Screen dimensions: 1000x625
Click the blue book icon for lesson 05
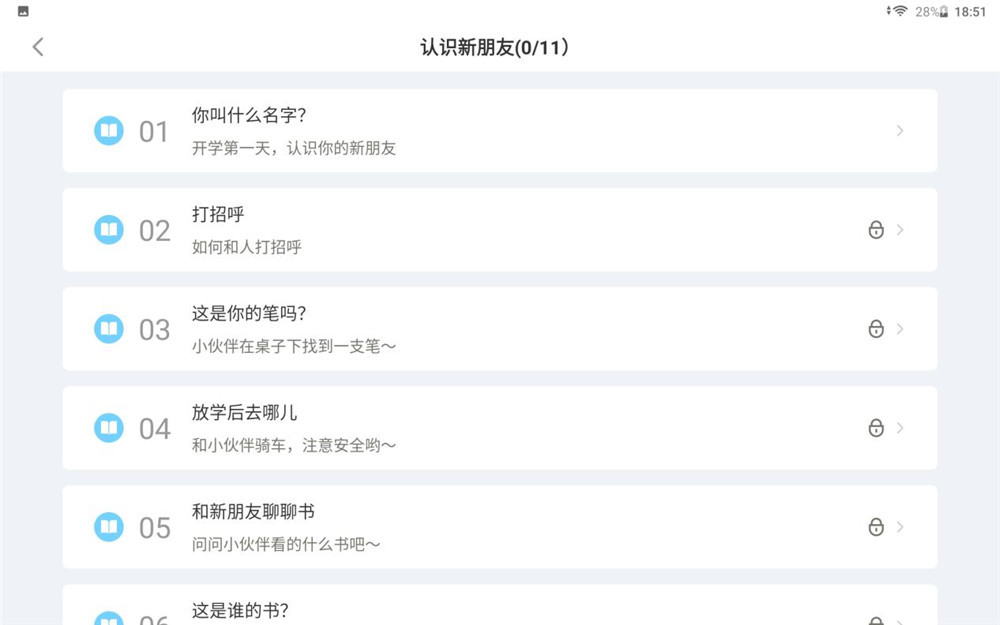(x=109, y=527)
